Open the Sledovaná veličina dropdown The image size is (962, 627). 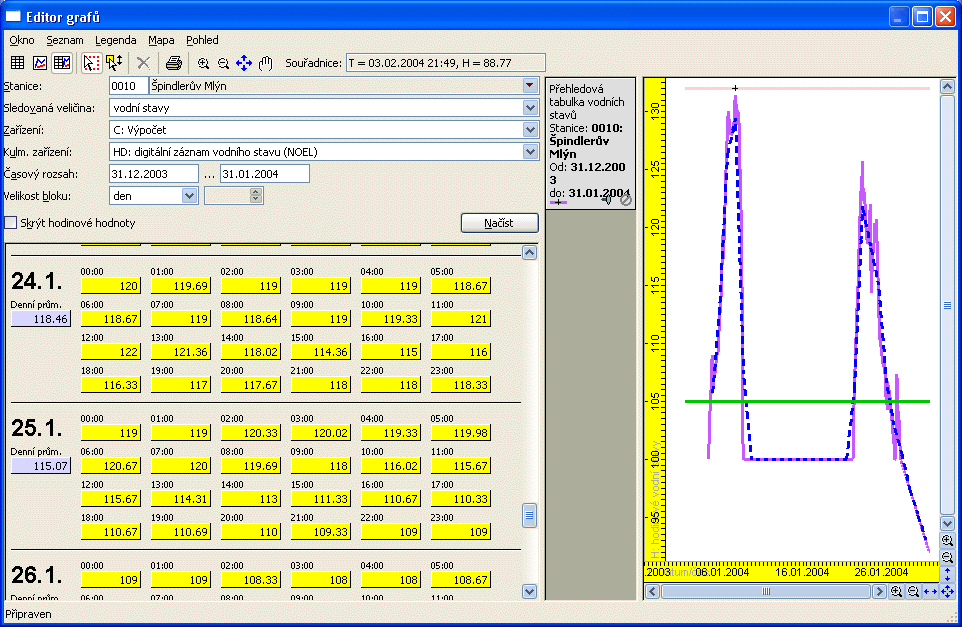coord(530,108)
